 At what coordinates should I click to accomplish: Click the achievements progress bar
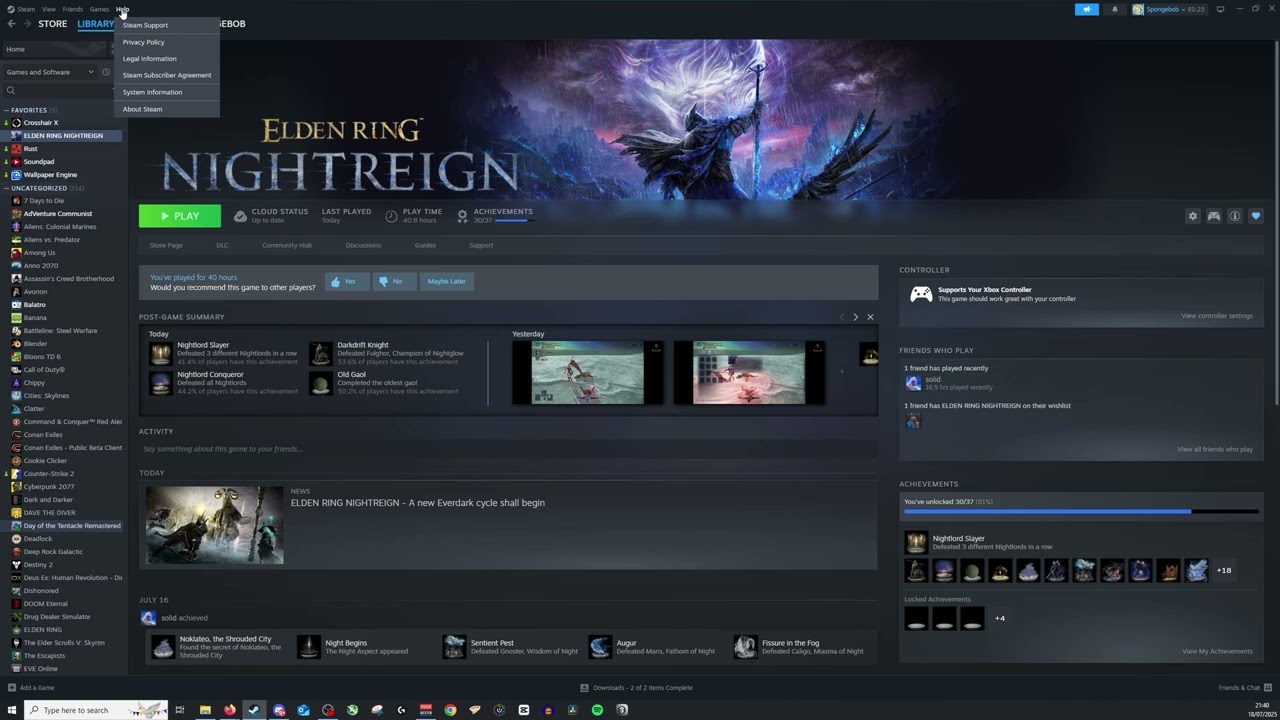pos(1081,511)
